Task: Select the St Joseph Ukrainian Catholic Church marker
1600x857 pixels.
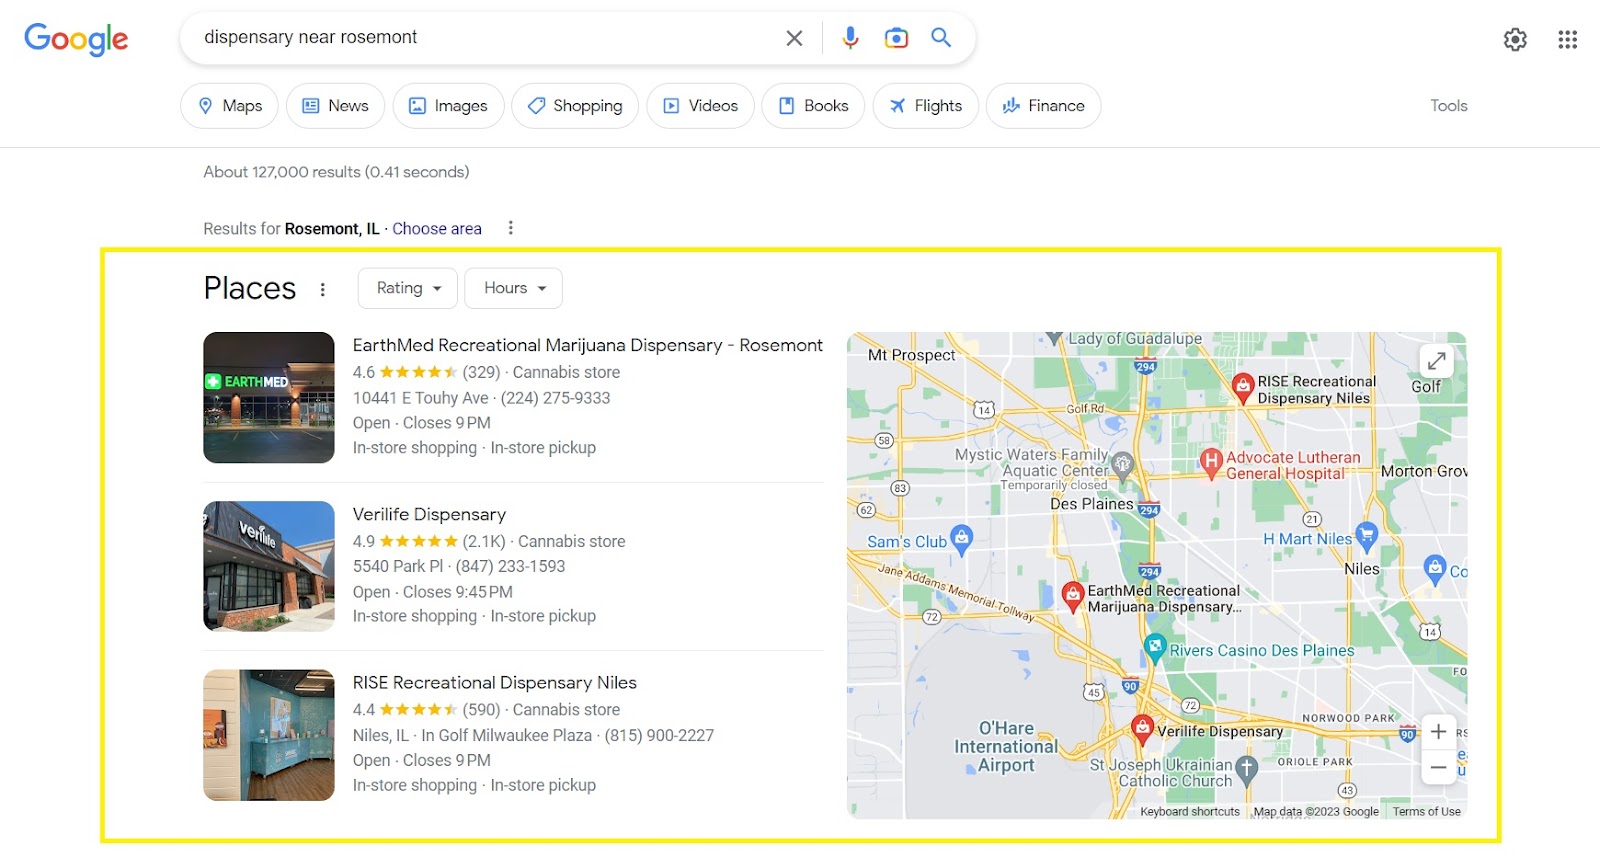Action: tap(1246, 769)
